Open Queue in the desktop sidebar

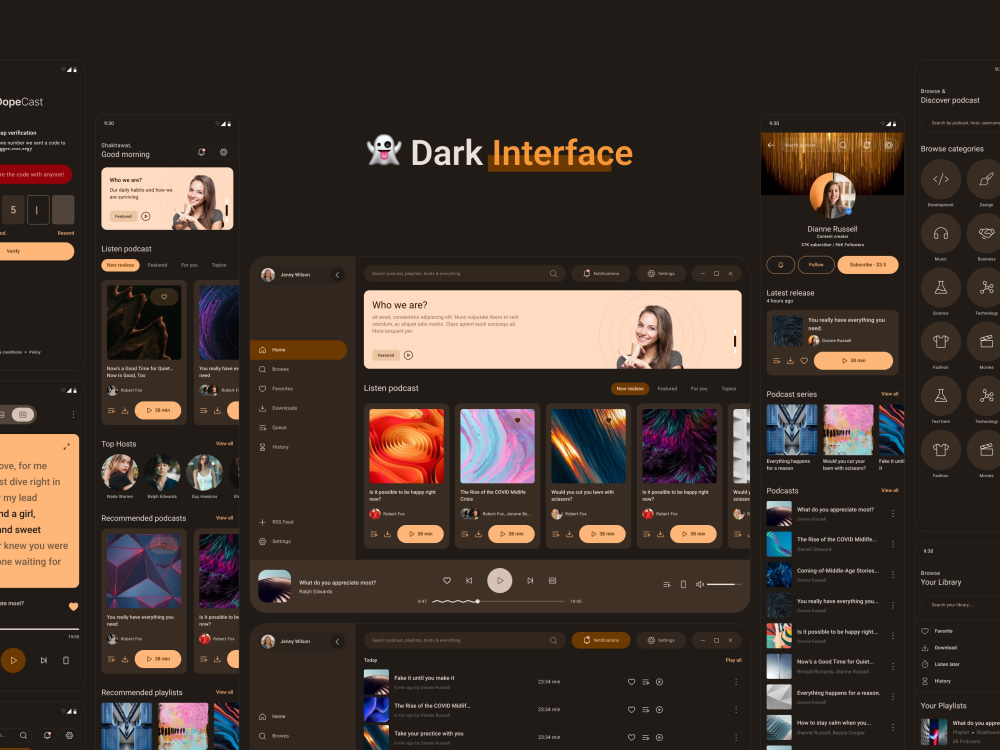coord(273,427)
